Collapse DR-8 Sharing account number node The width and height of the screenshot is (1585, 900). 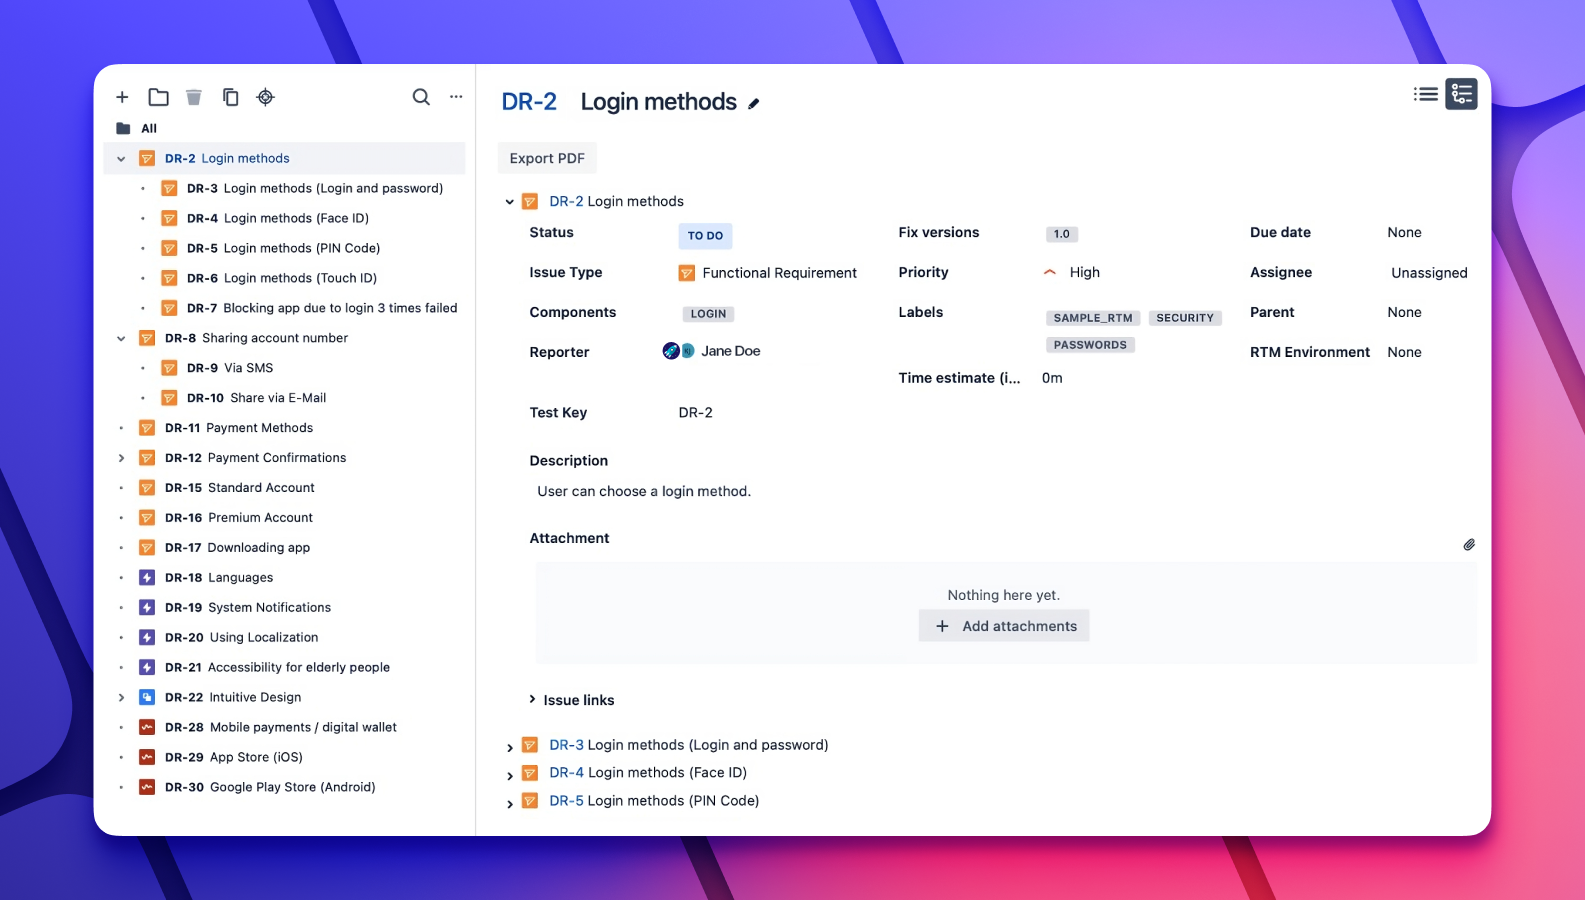tap(121, 338)
